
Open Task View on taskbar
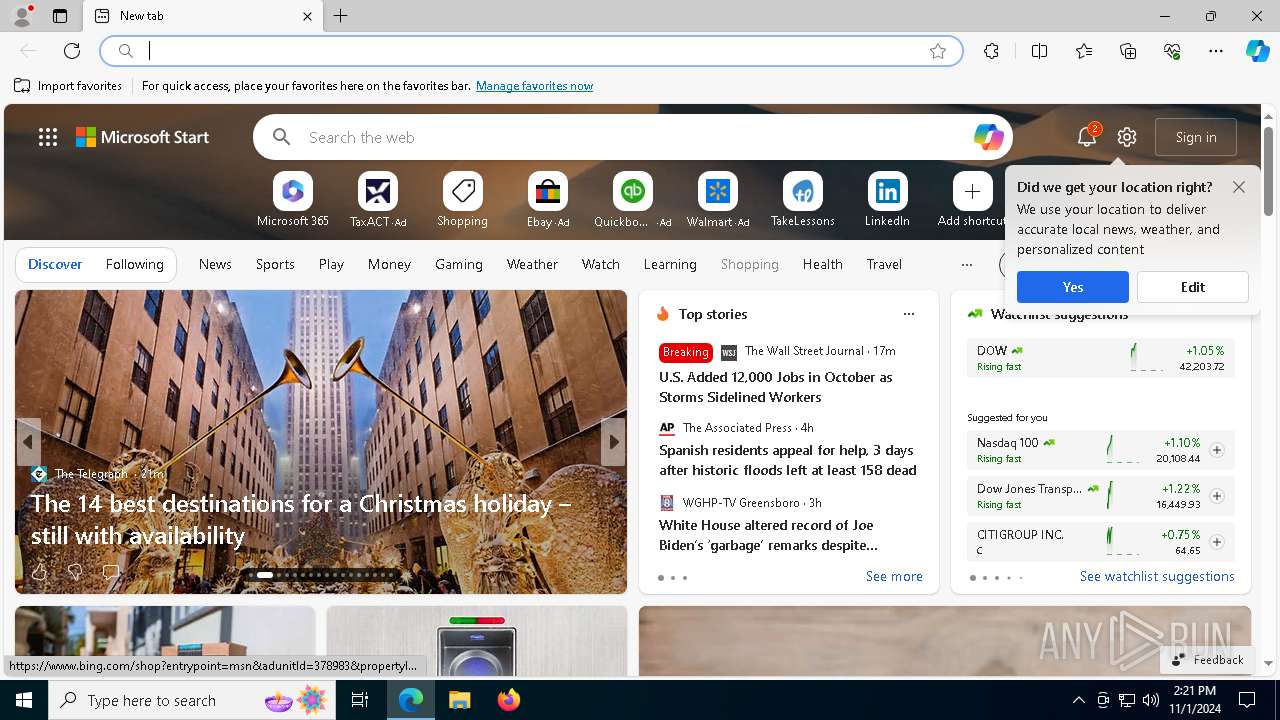[x=360, y=700]
